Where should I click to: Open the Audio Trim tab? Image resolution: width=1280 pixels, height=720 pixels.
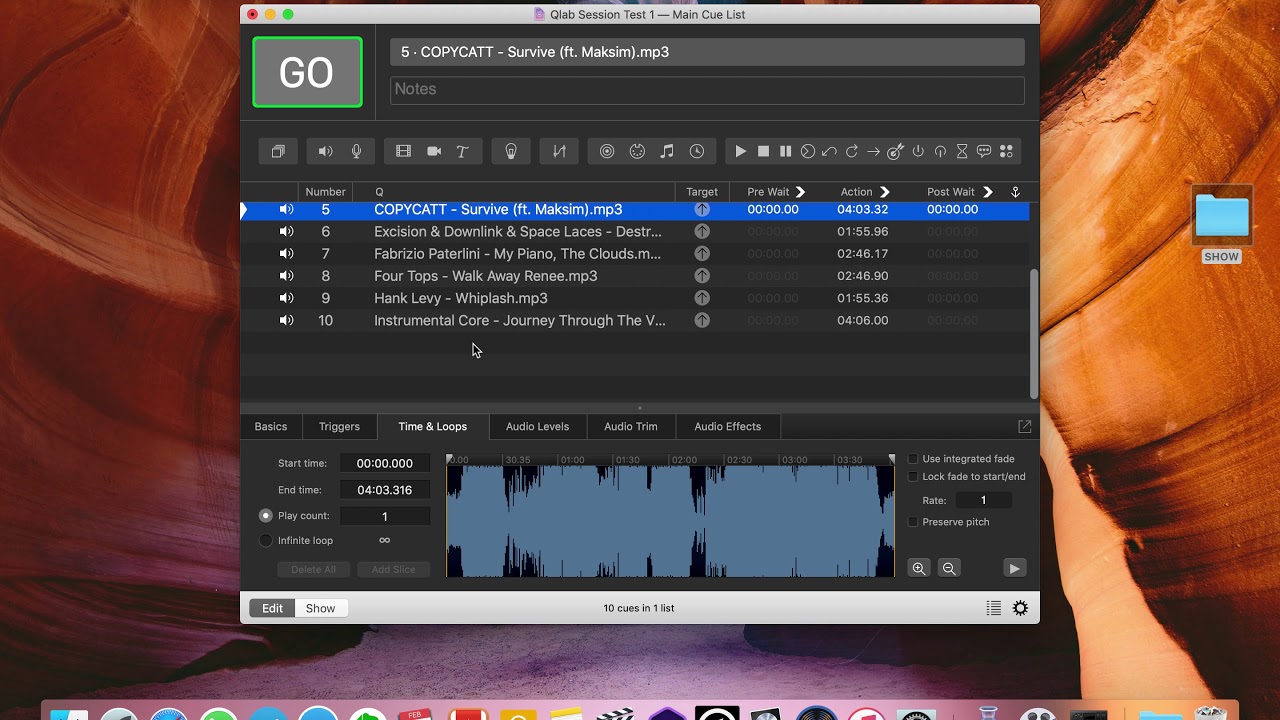click(631, 426)
